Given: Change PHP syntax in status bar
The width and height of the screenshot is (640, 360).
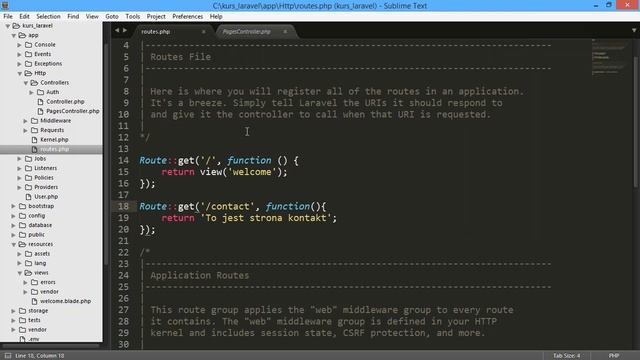Looking at the screenshot, I should [614, 356].
